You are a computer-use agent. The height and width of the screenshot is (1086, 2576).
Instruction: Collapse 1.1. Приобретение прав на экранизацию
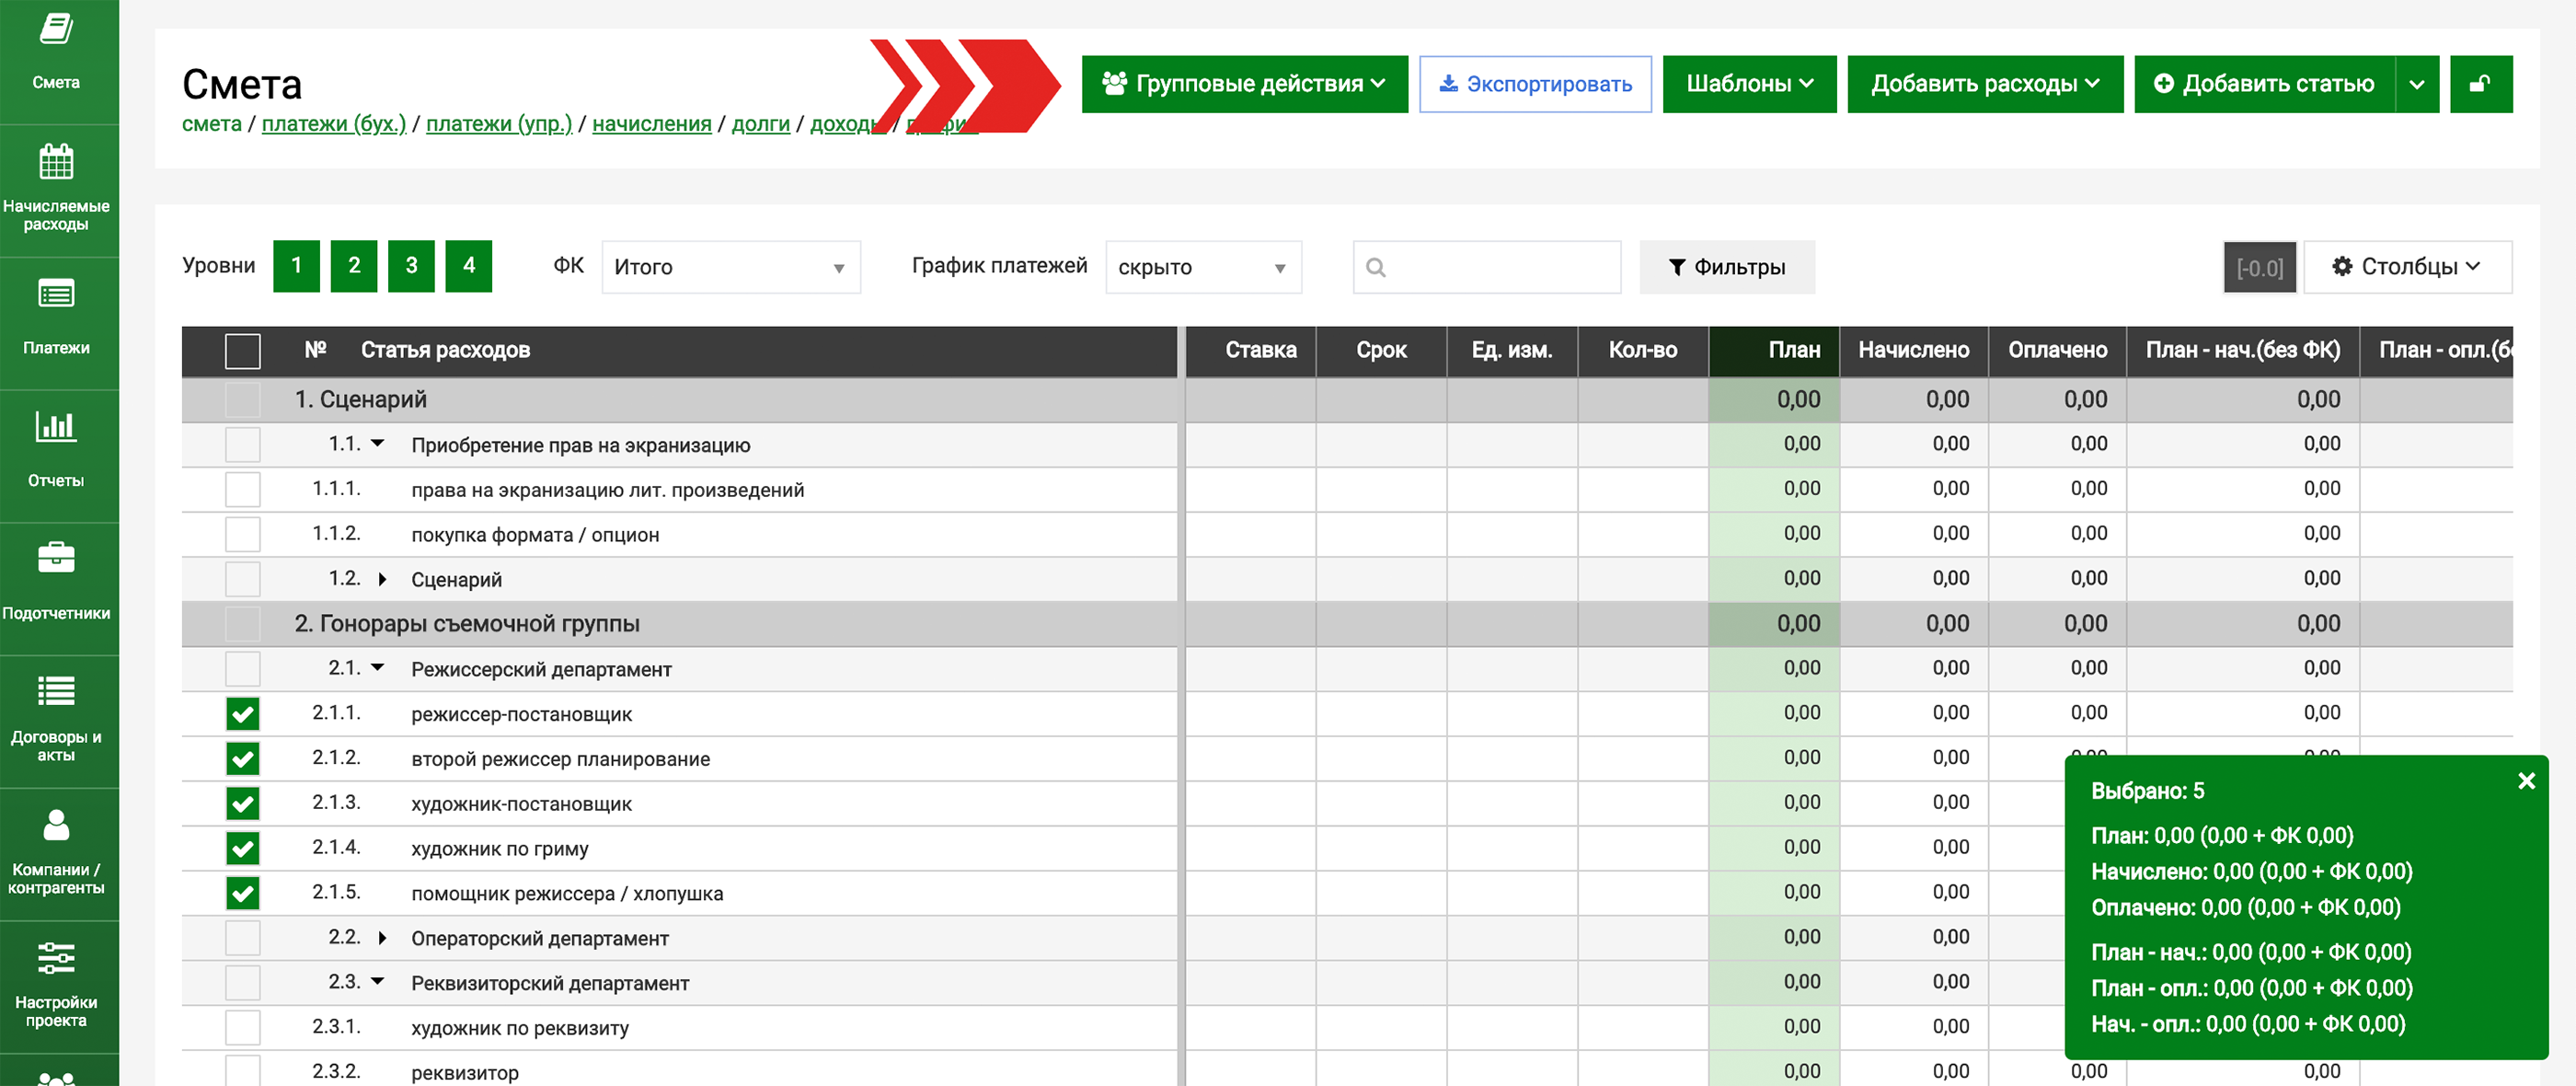[x=378, y=443]
